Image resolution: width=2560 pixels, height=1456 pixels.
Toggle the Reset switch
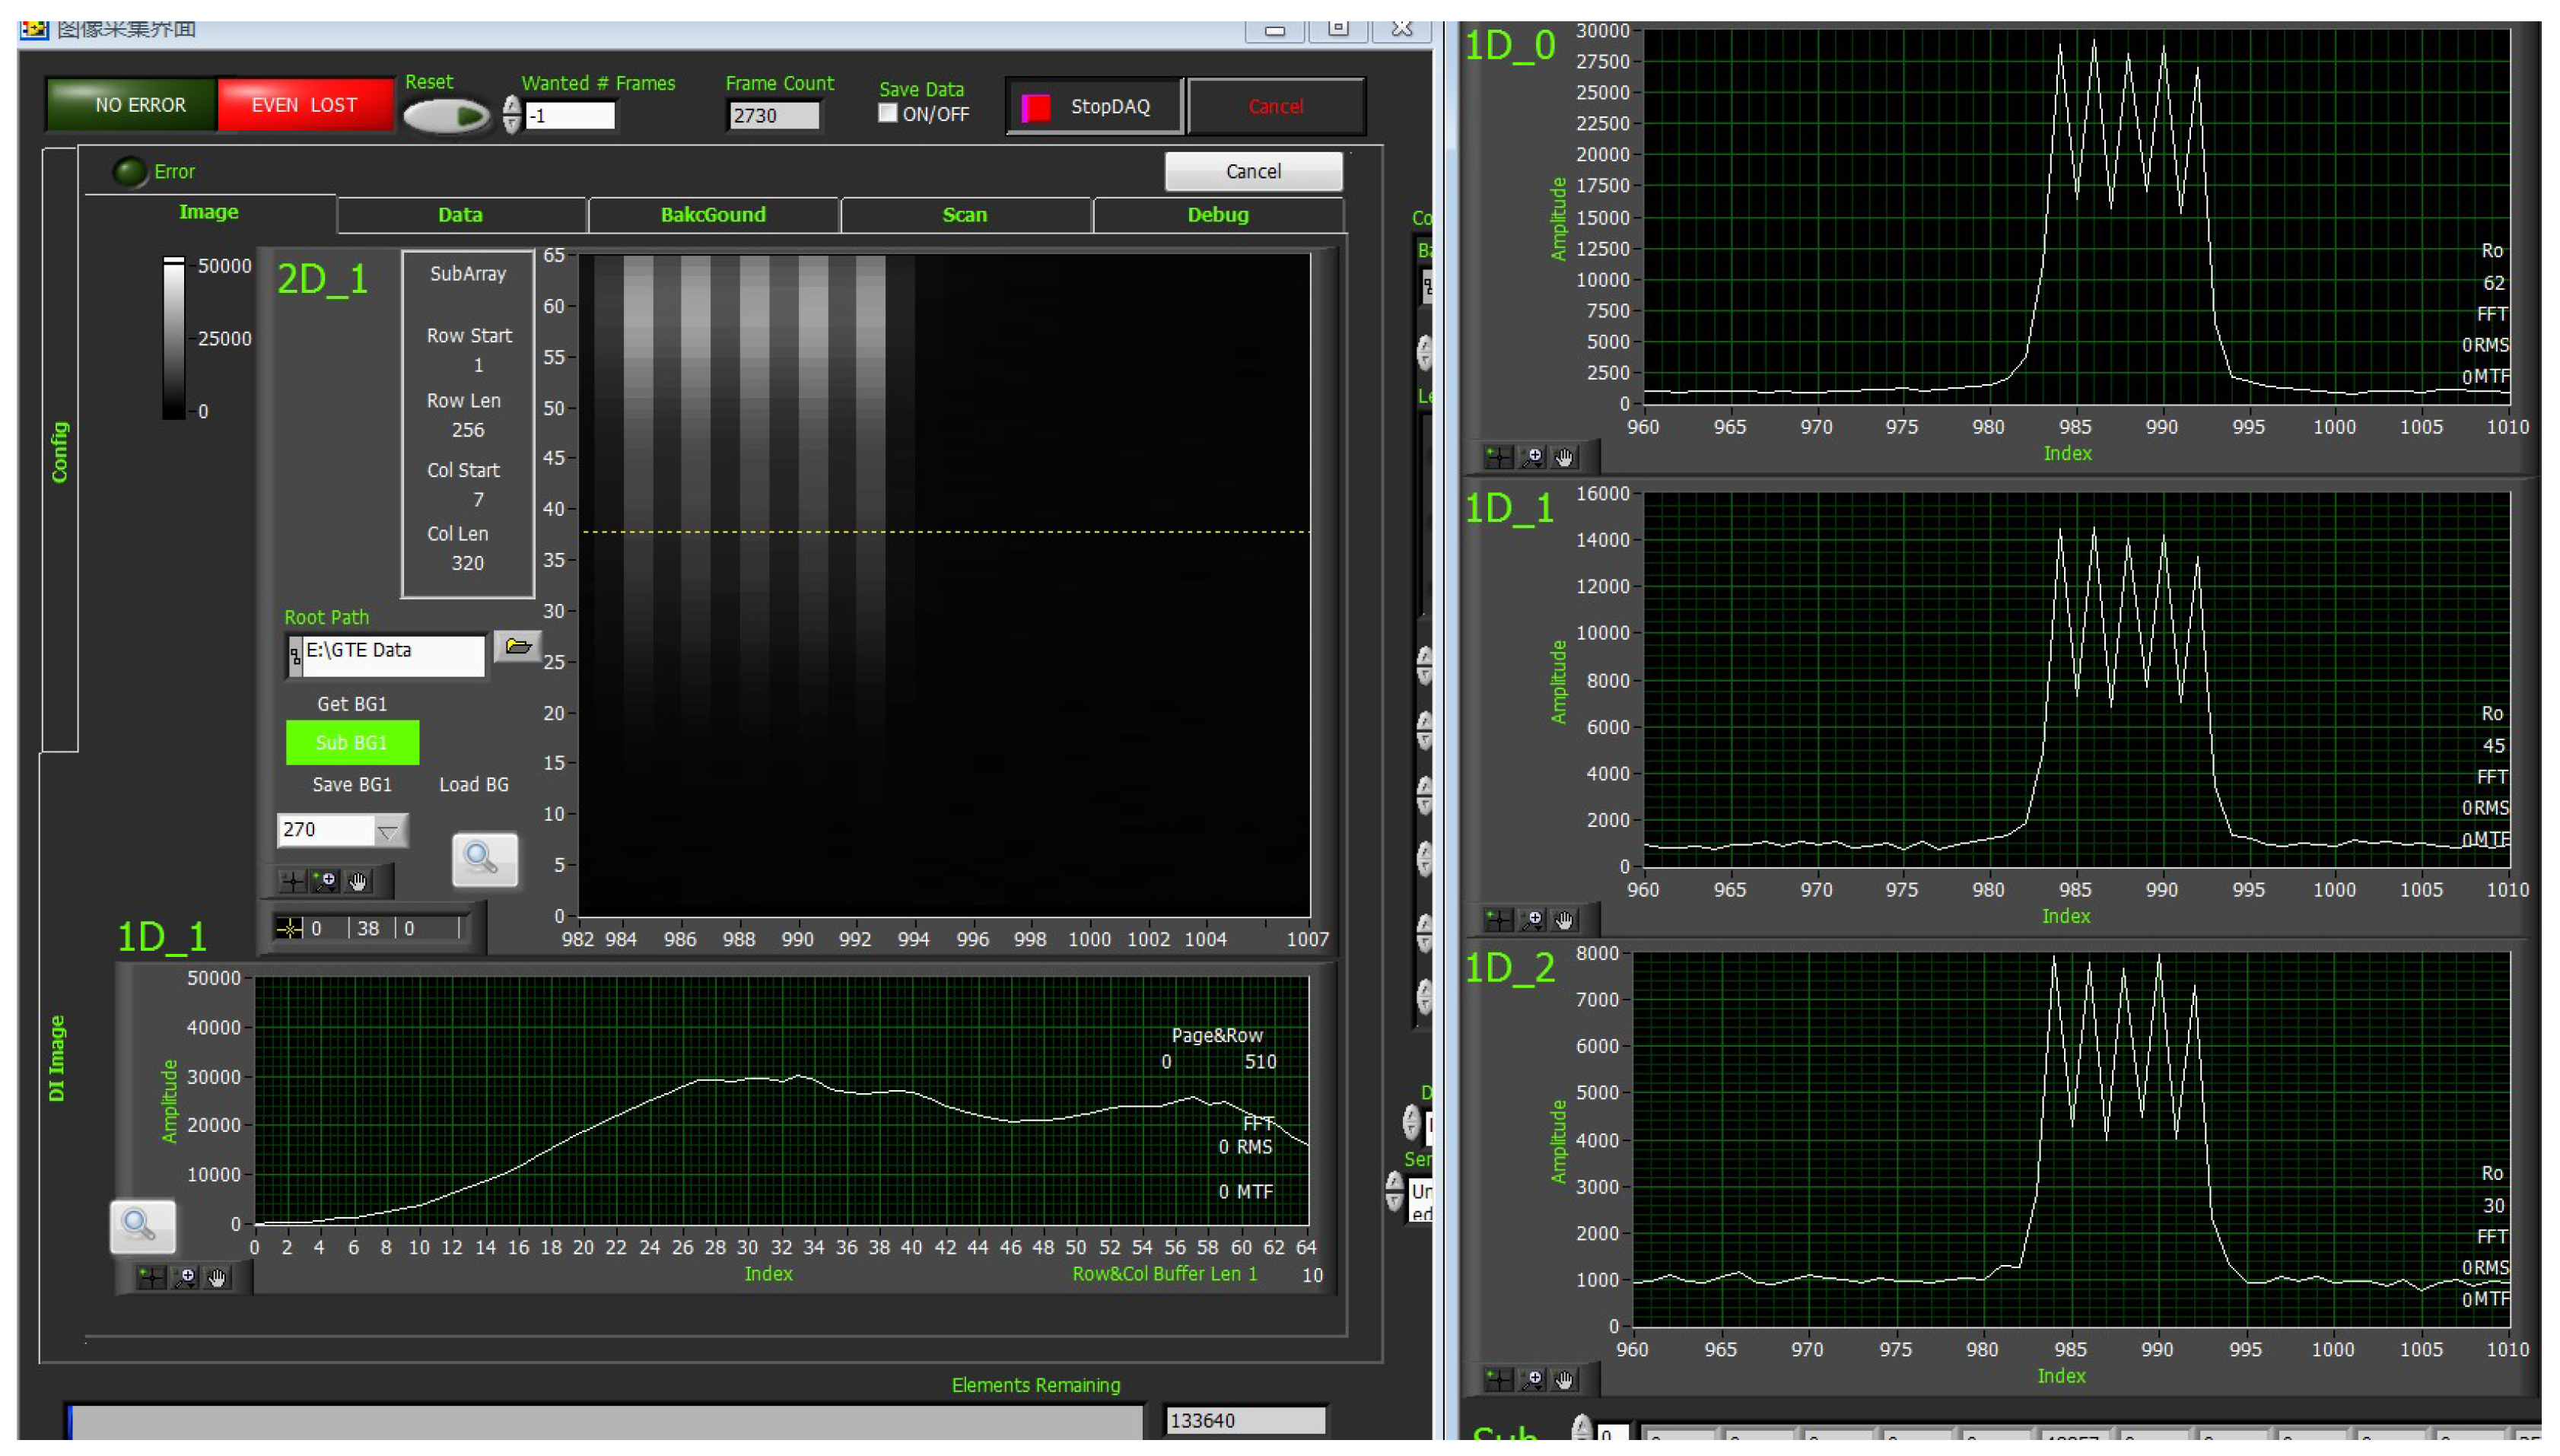[446, 116]
